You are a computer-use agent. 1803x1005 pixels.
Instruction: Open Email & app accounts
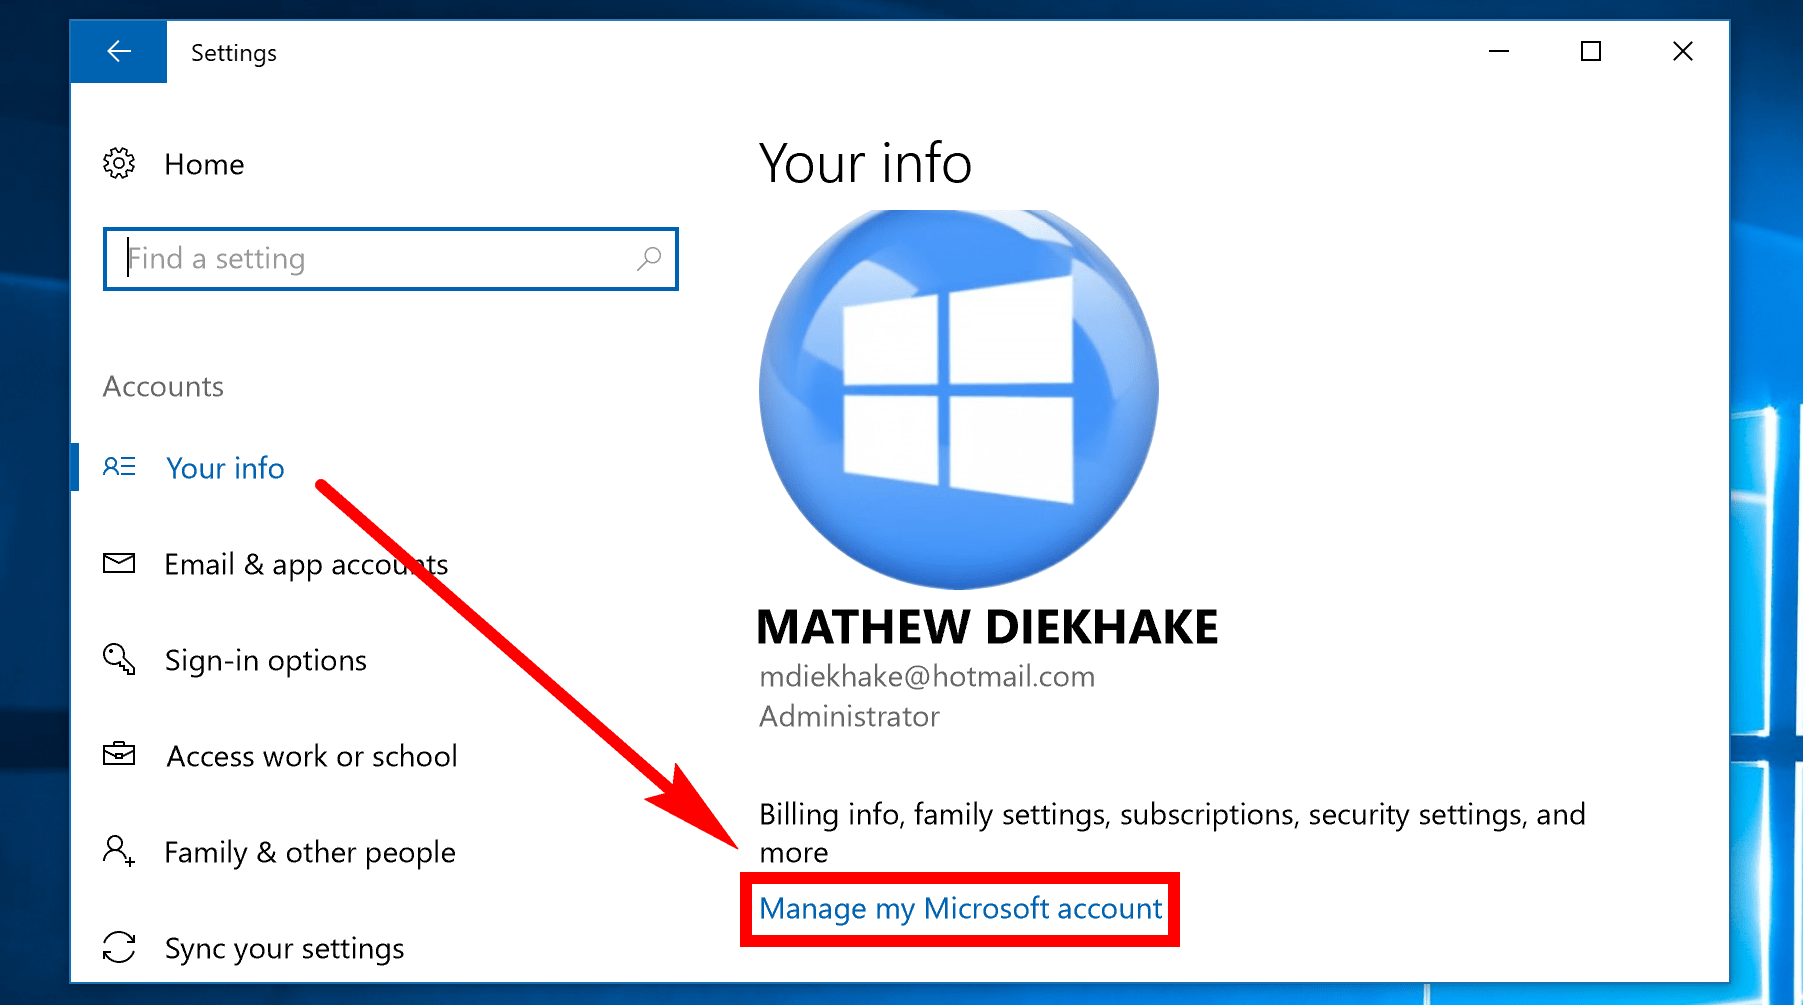(306, 564)
